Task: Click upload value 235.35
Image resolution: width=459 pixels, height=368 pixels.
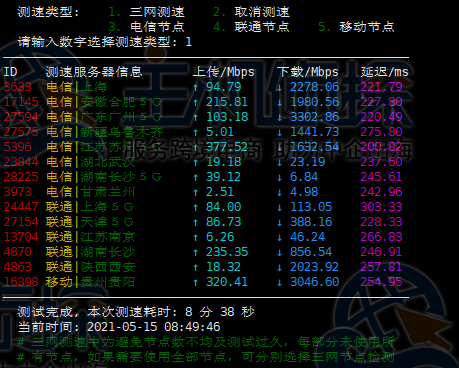Action: 227,252
